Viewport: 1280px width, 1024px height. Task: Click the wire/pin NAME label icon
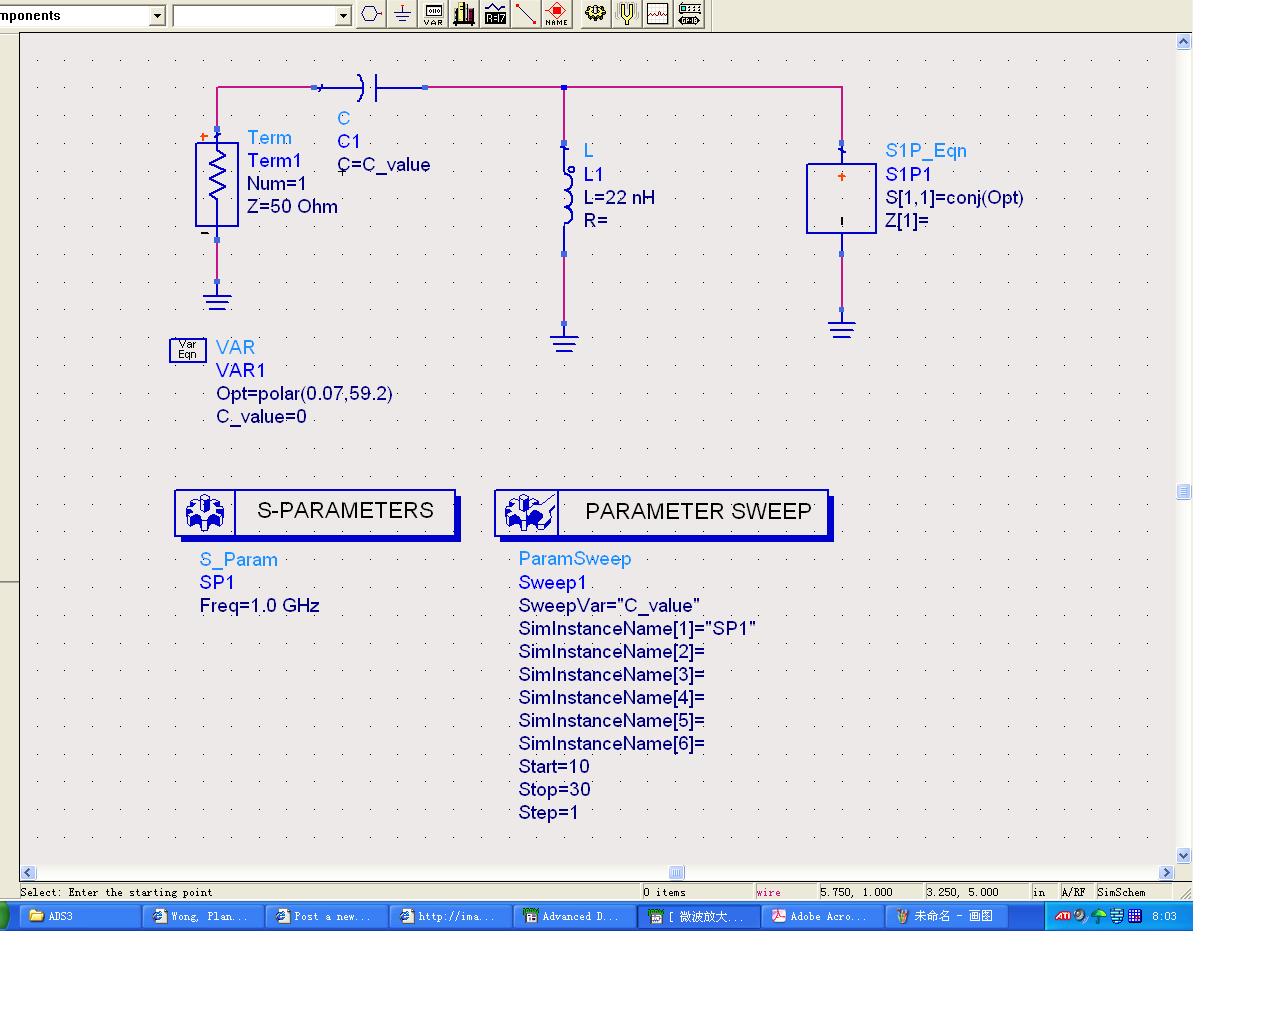pos(557,14)
